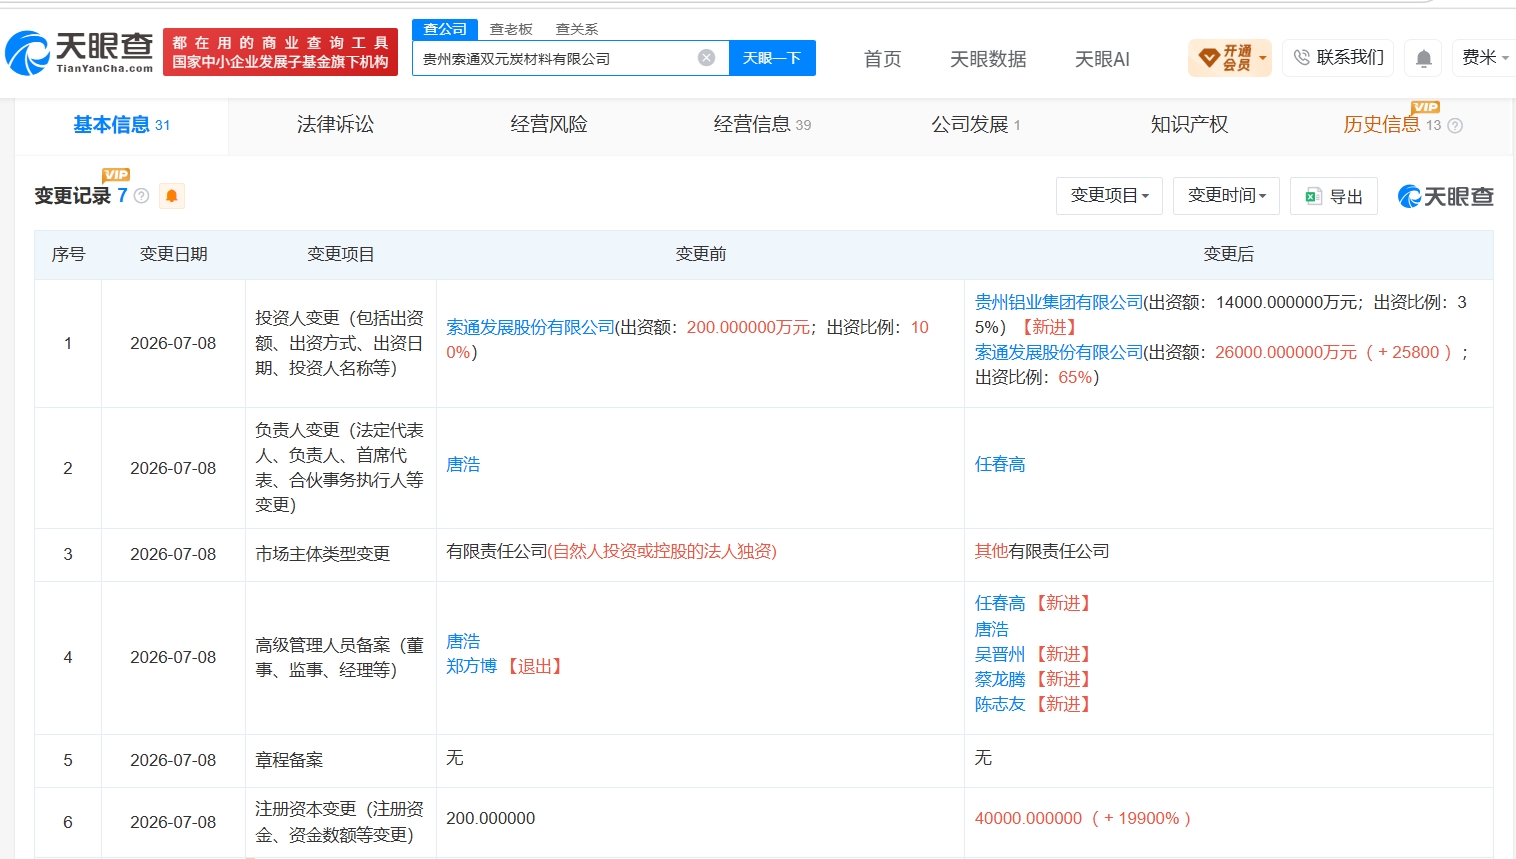This screenshot has height=859, width=1516.
Task: Open the 经营风险 tab
Action: [x=549, y=125]
